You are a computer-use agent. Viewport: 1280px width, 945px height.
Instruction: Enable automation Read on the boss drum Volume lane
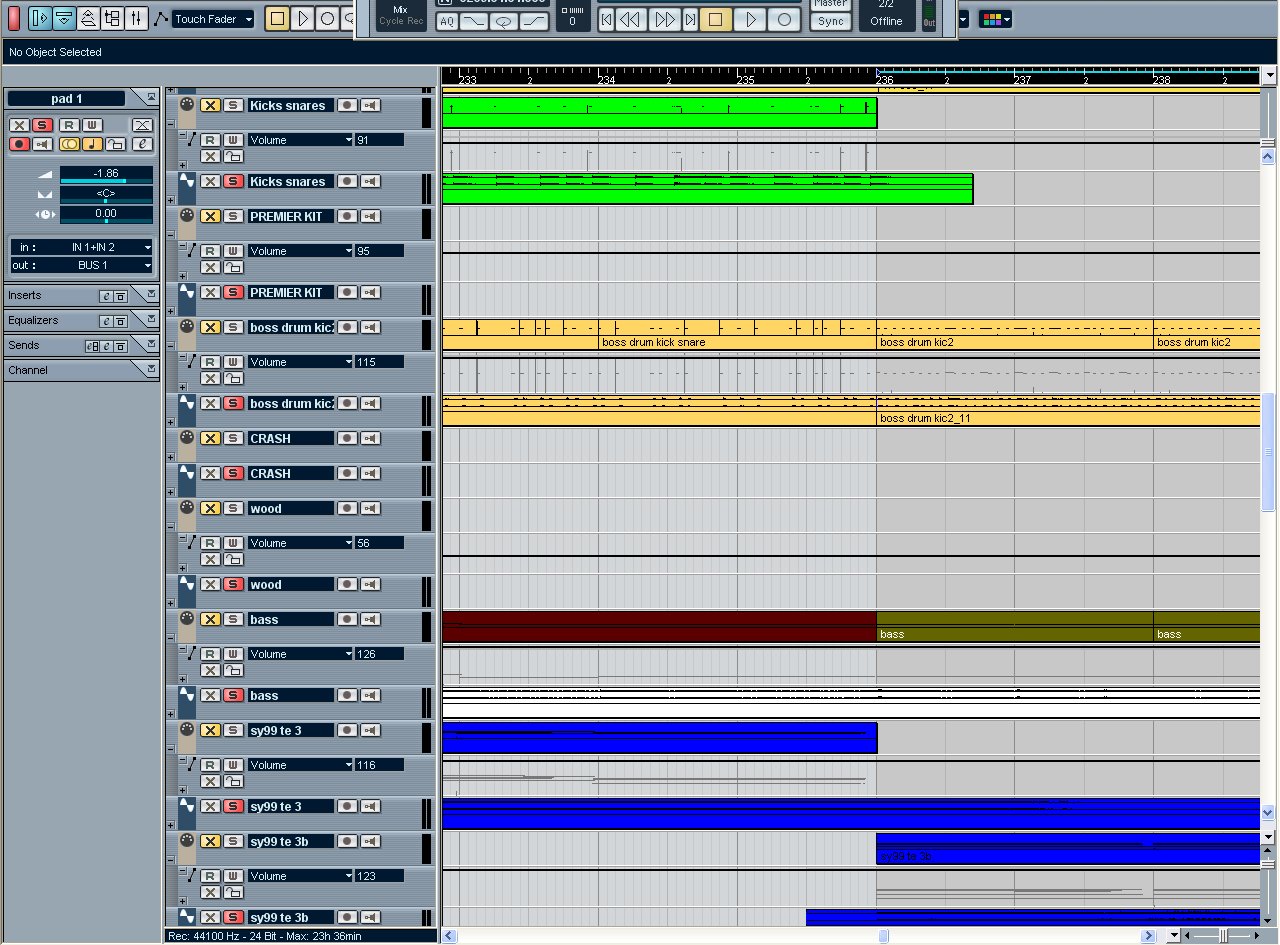point(210,362)
